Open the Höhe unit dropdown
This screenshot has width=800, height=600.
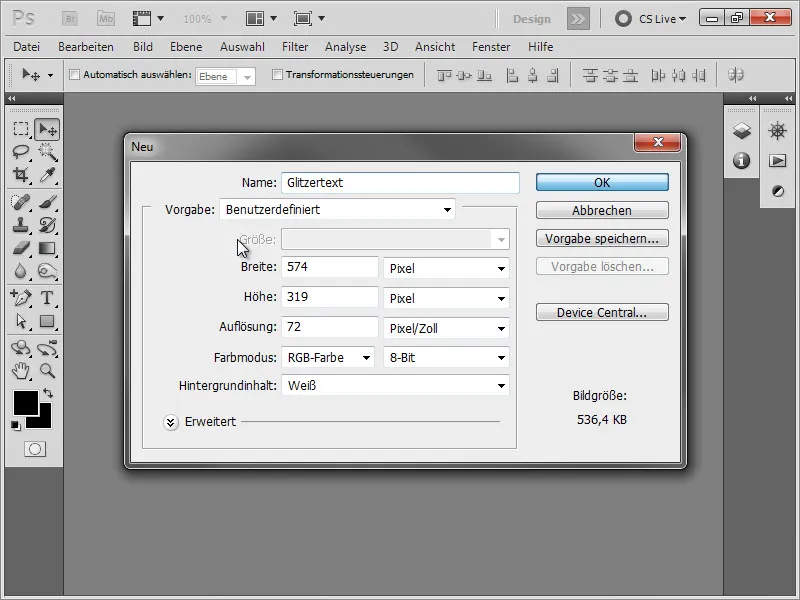(x=446, y=298)
